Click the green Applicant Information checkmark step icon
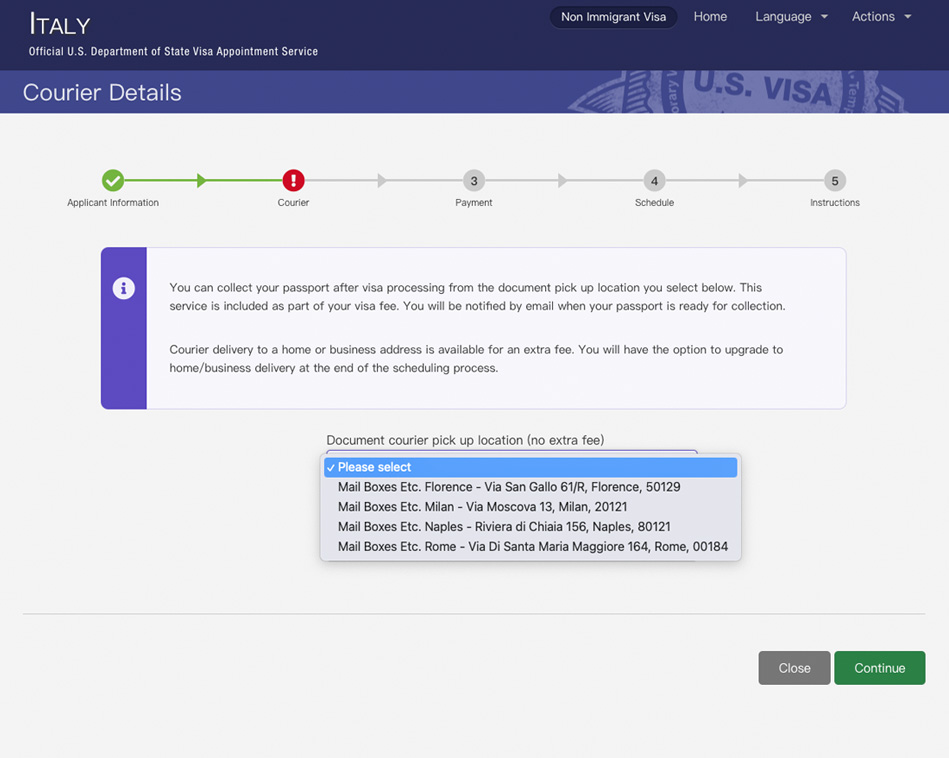Screen dimensions: 949x758 (113, 180)
